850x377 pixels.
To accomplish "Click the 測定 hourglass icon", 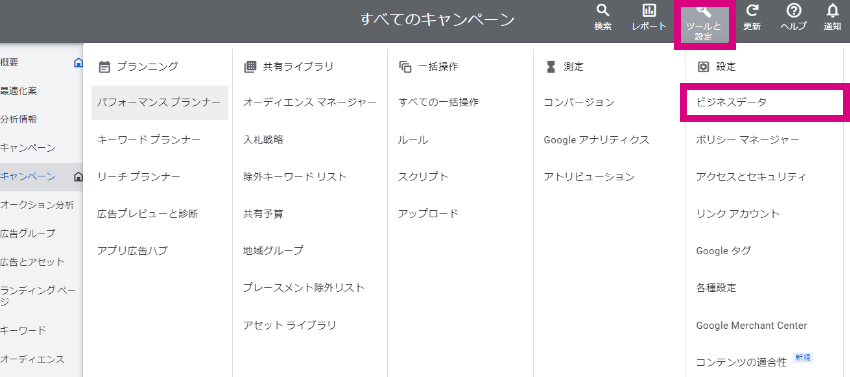I will [551, 67].
